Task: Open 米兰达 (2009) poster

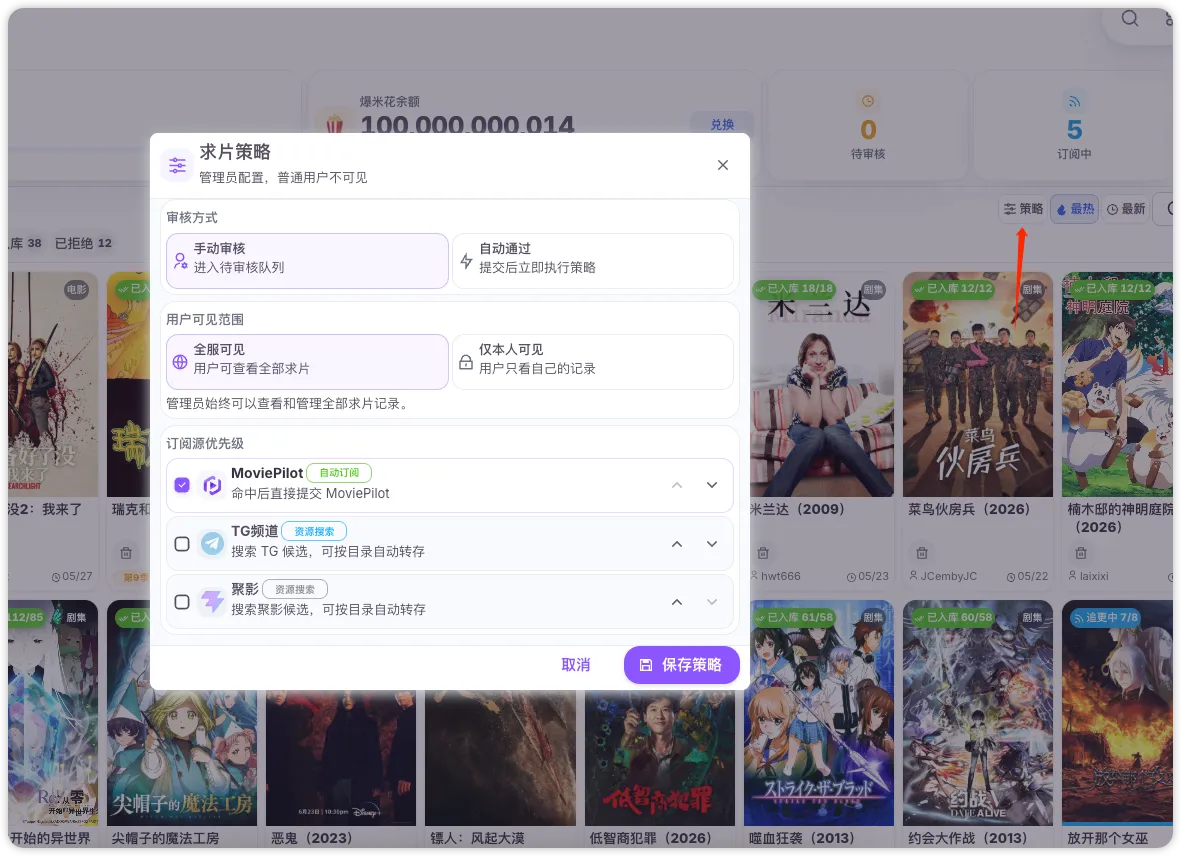Action: (x=822, y=384)
